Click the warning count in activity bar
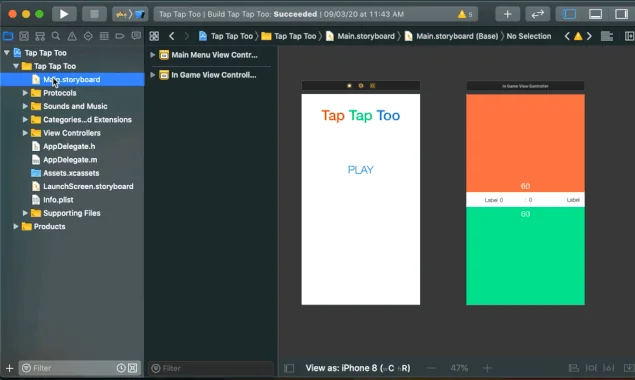 tap(465, 14)
